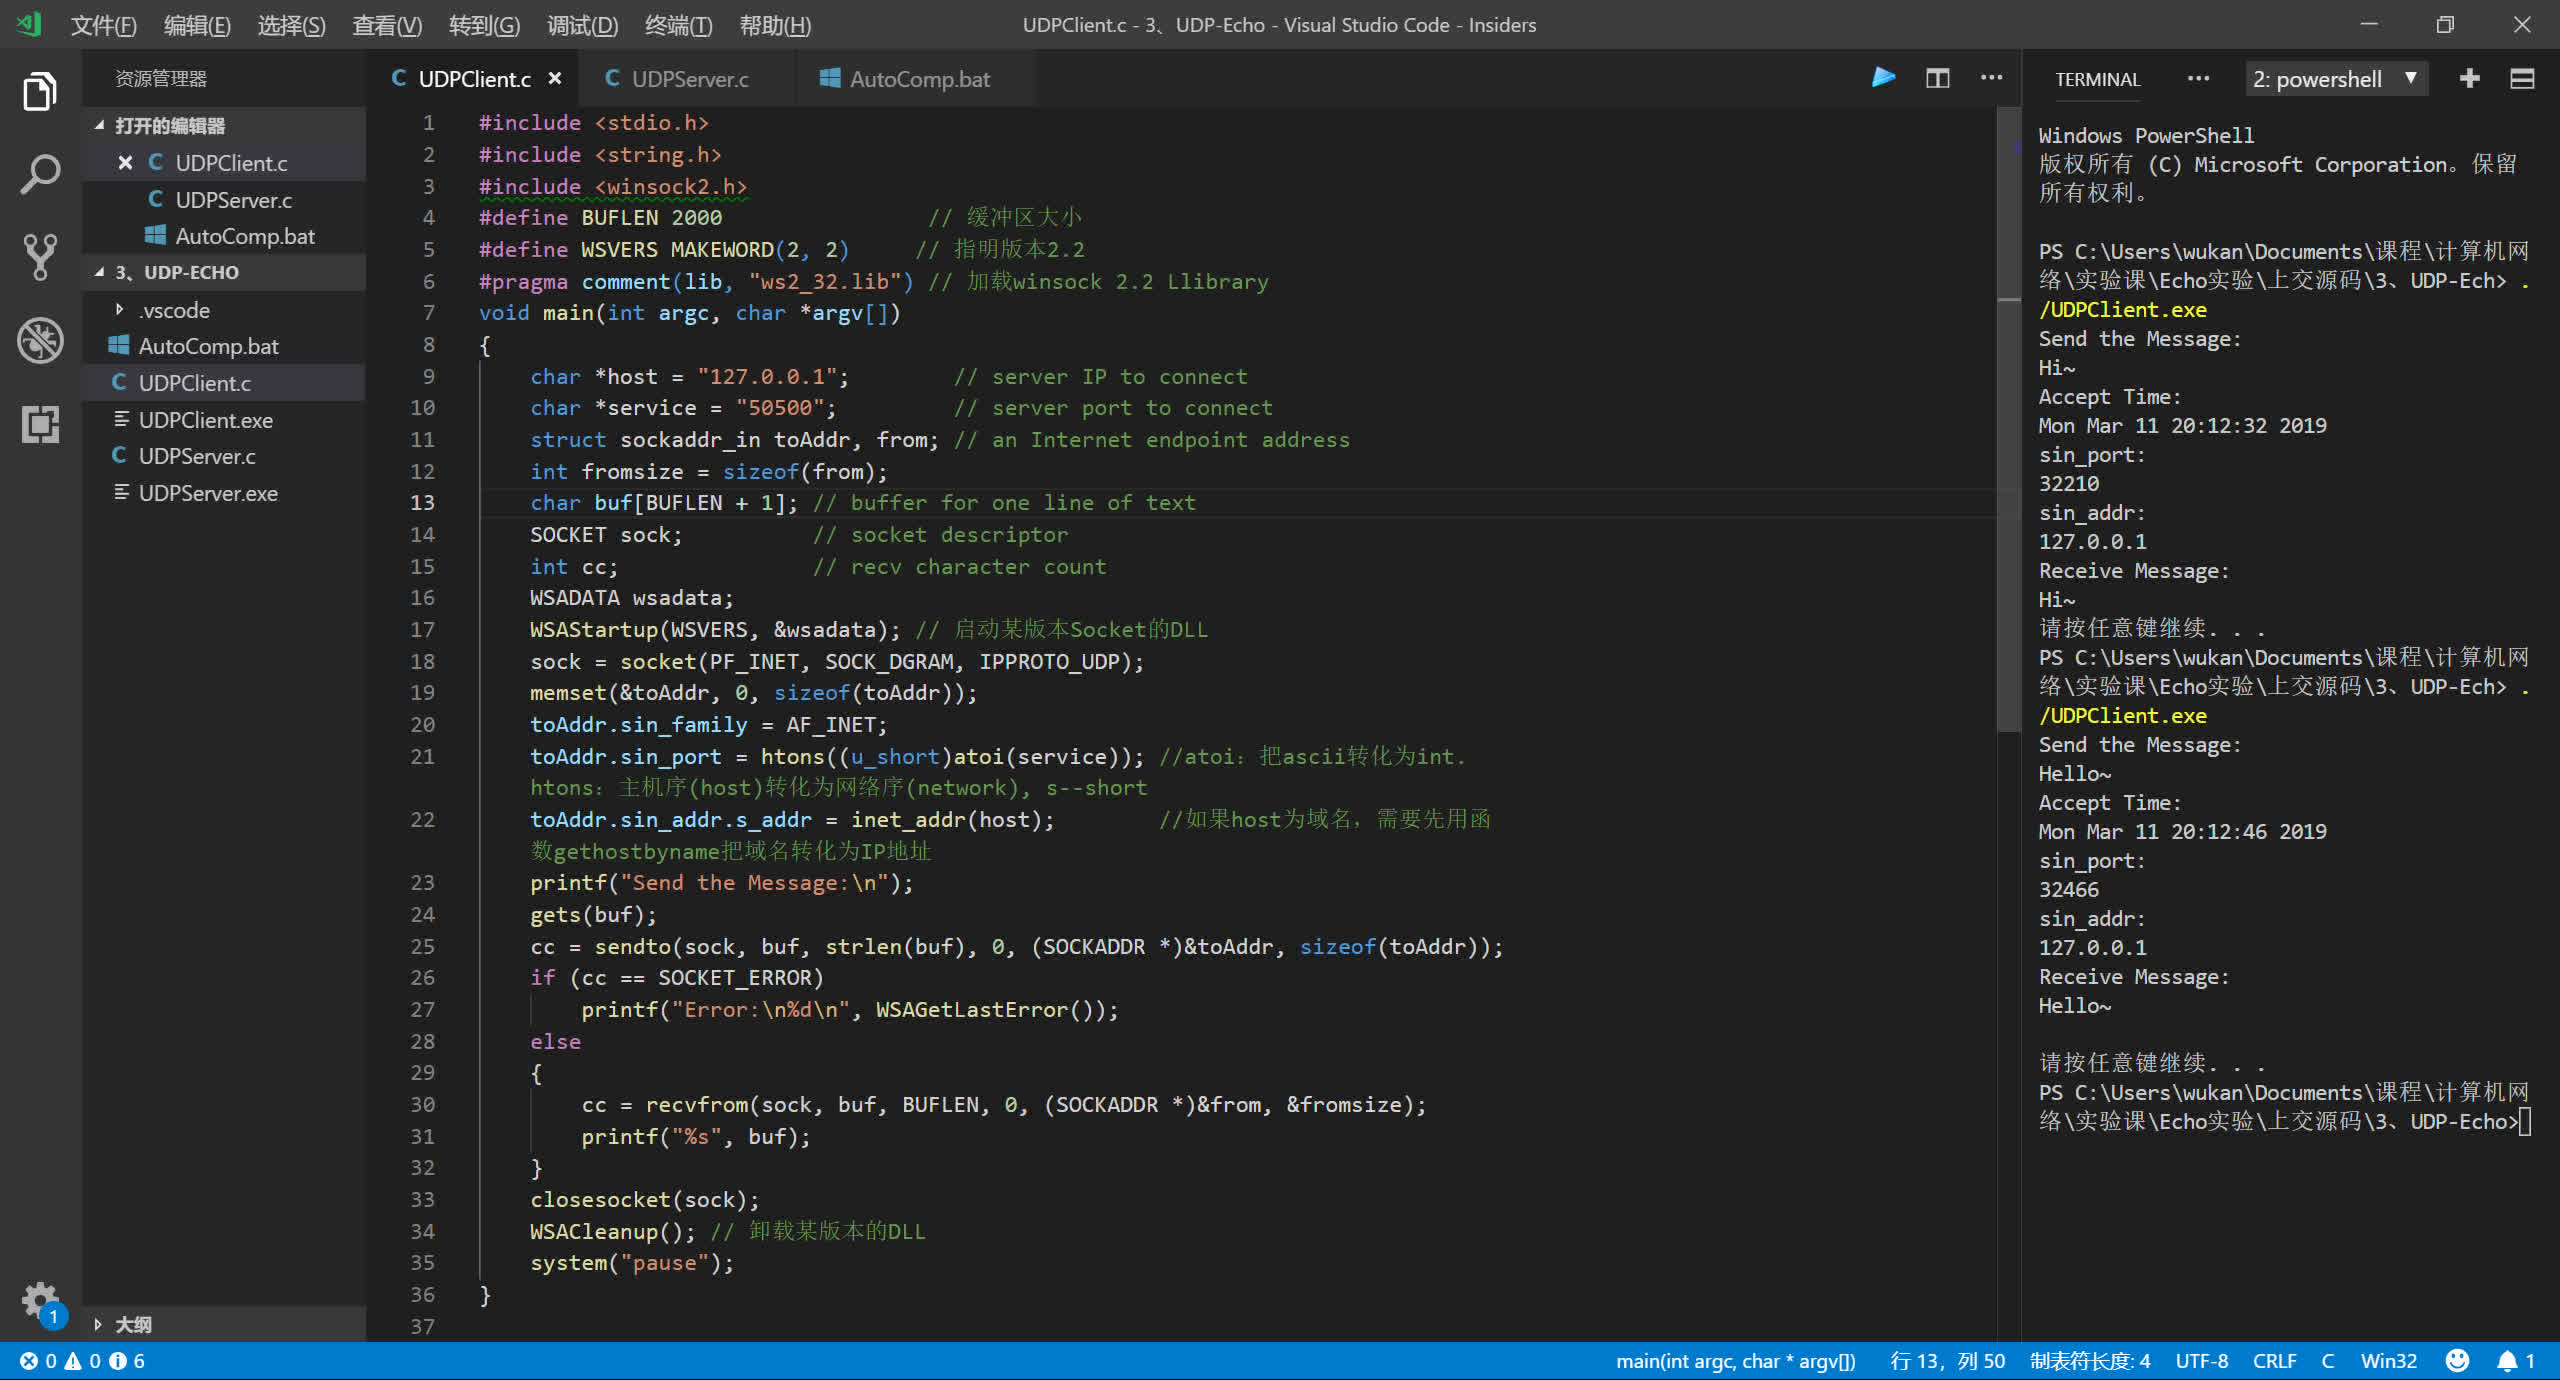Open notifications bell in status bar
This screenshot has width=2560, height=1380.
tap(2507, 1361)
